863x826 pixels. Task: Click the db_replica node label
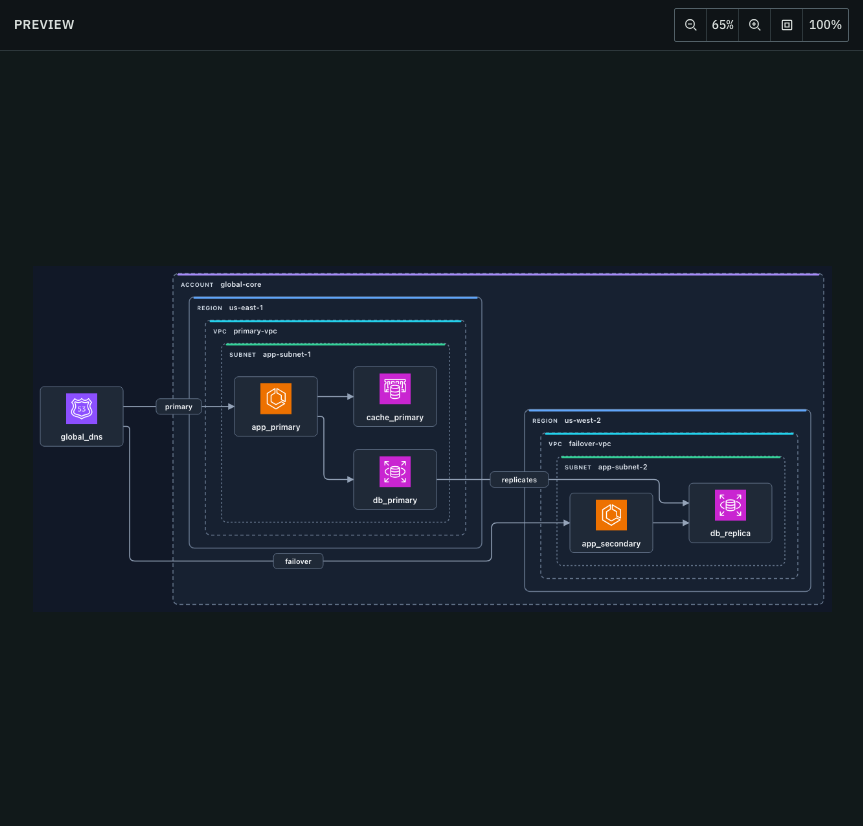pyautogui.click(x=730, y=533)
